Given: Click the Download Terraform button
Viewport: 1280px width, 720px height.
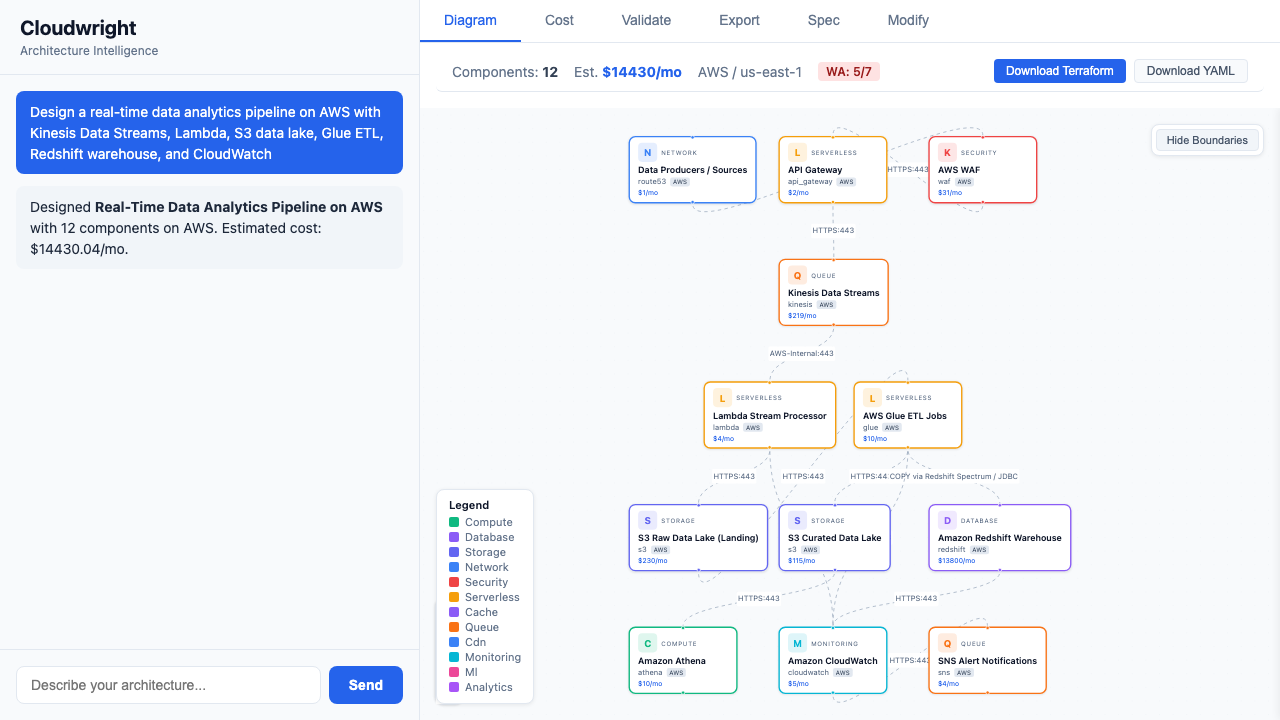Looking at the screenshot, I should point(1059,71).
